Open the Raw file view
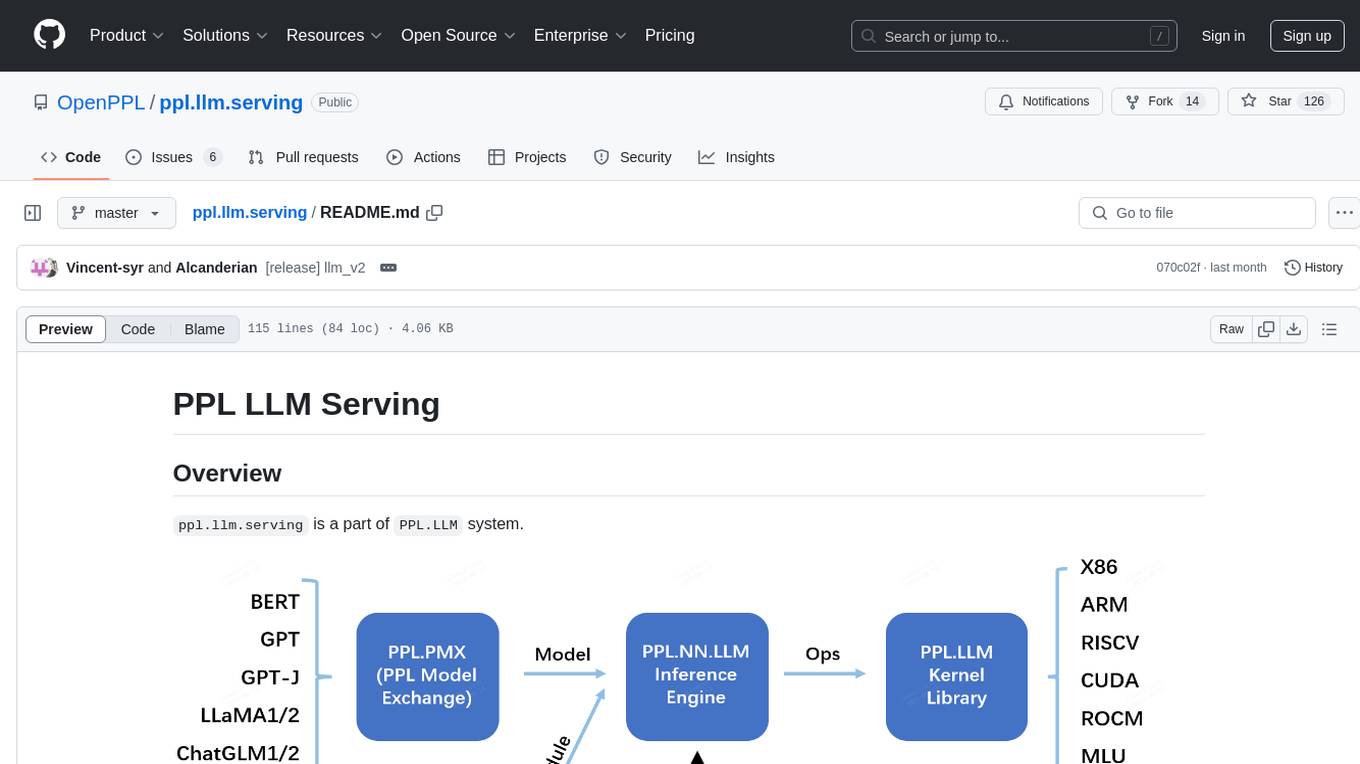The image size is (1360, 764). click(1231, 329)
